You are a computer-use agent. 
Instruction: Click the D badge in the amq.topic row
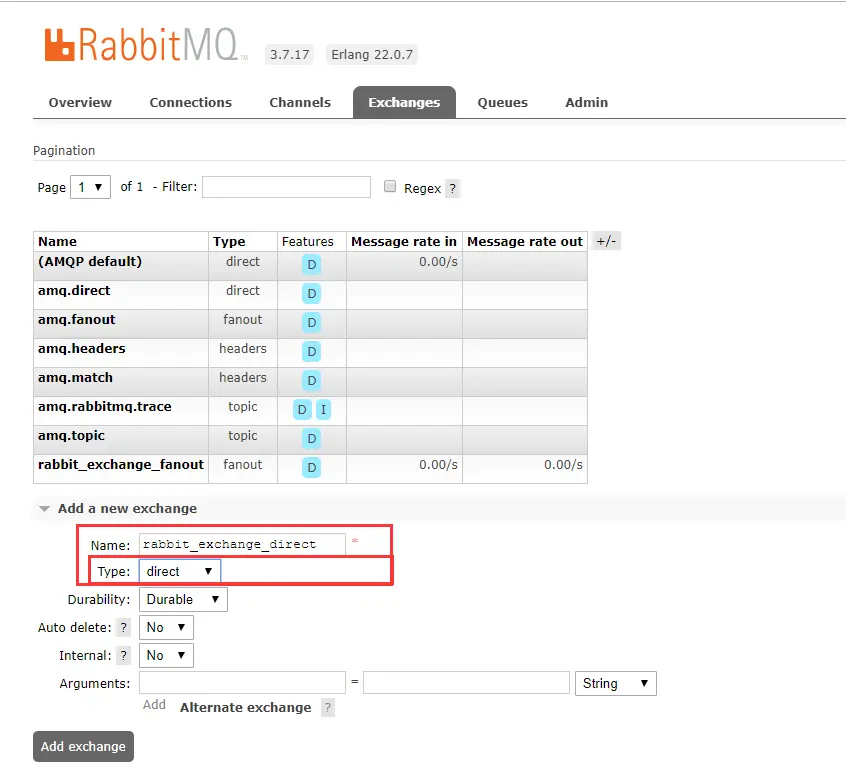click(x=311, y=439)
